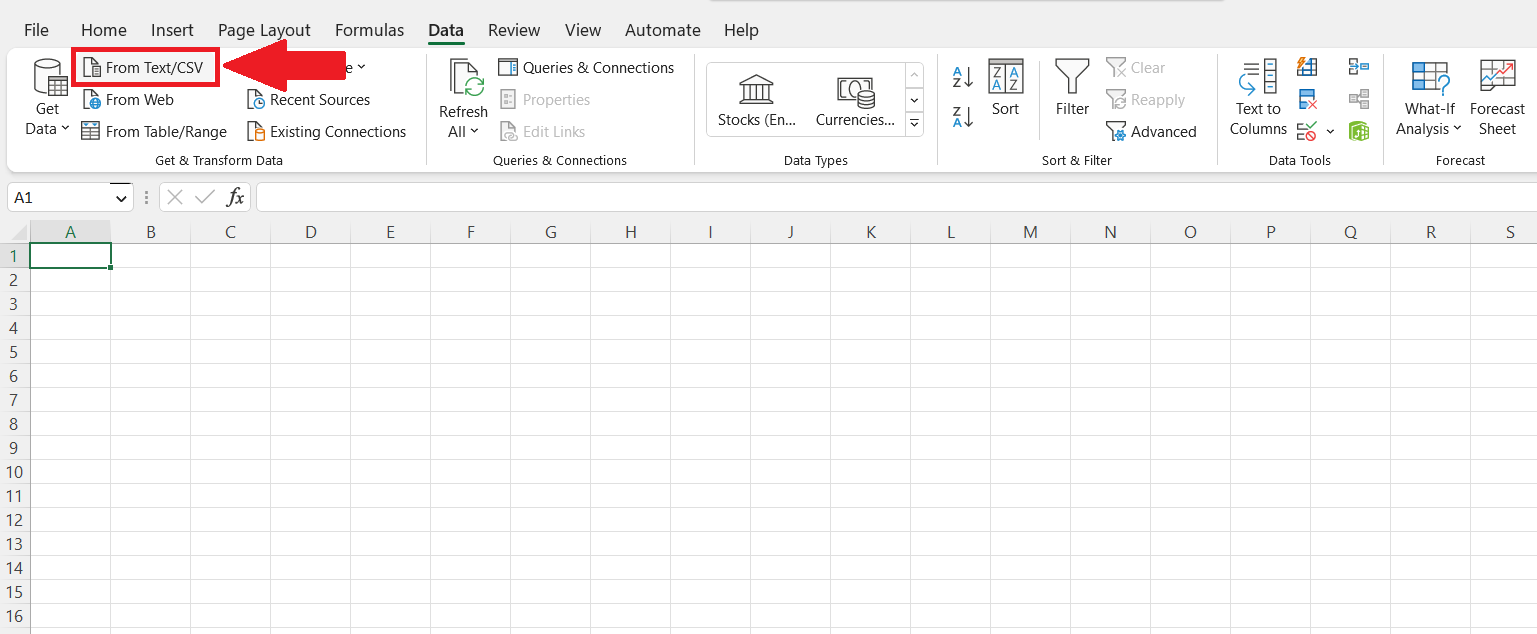Open the Page Layout tab
1537x634 pixels.
[264, 30]
